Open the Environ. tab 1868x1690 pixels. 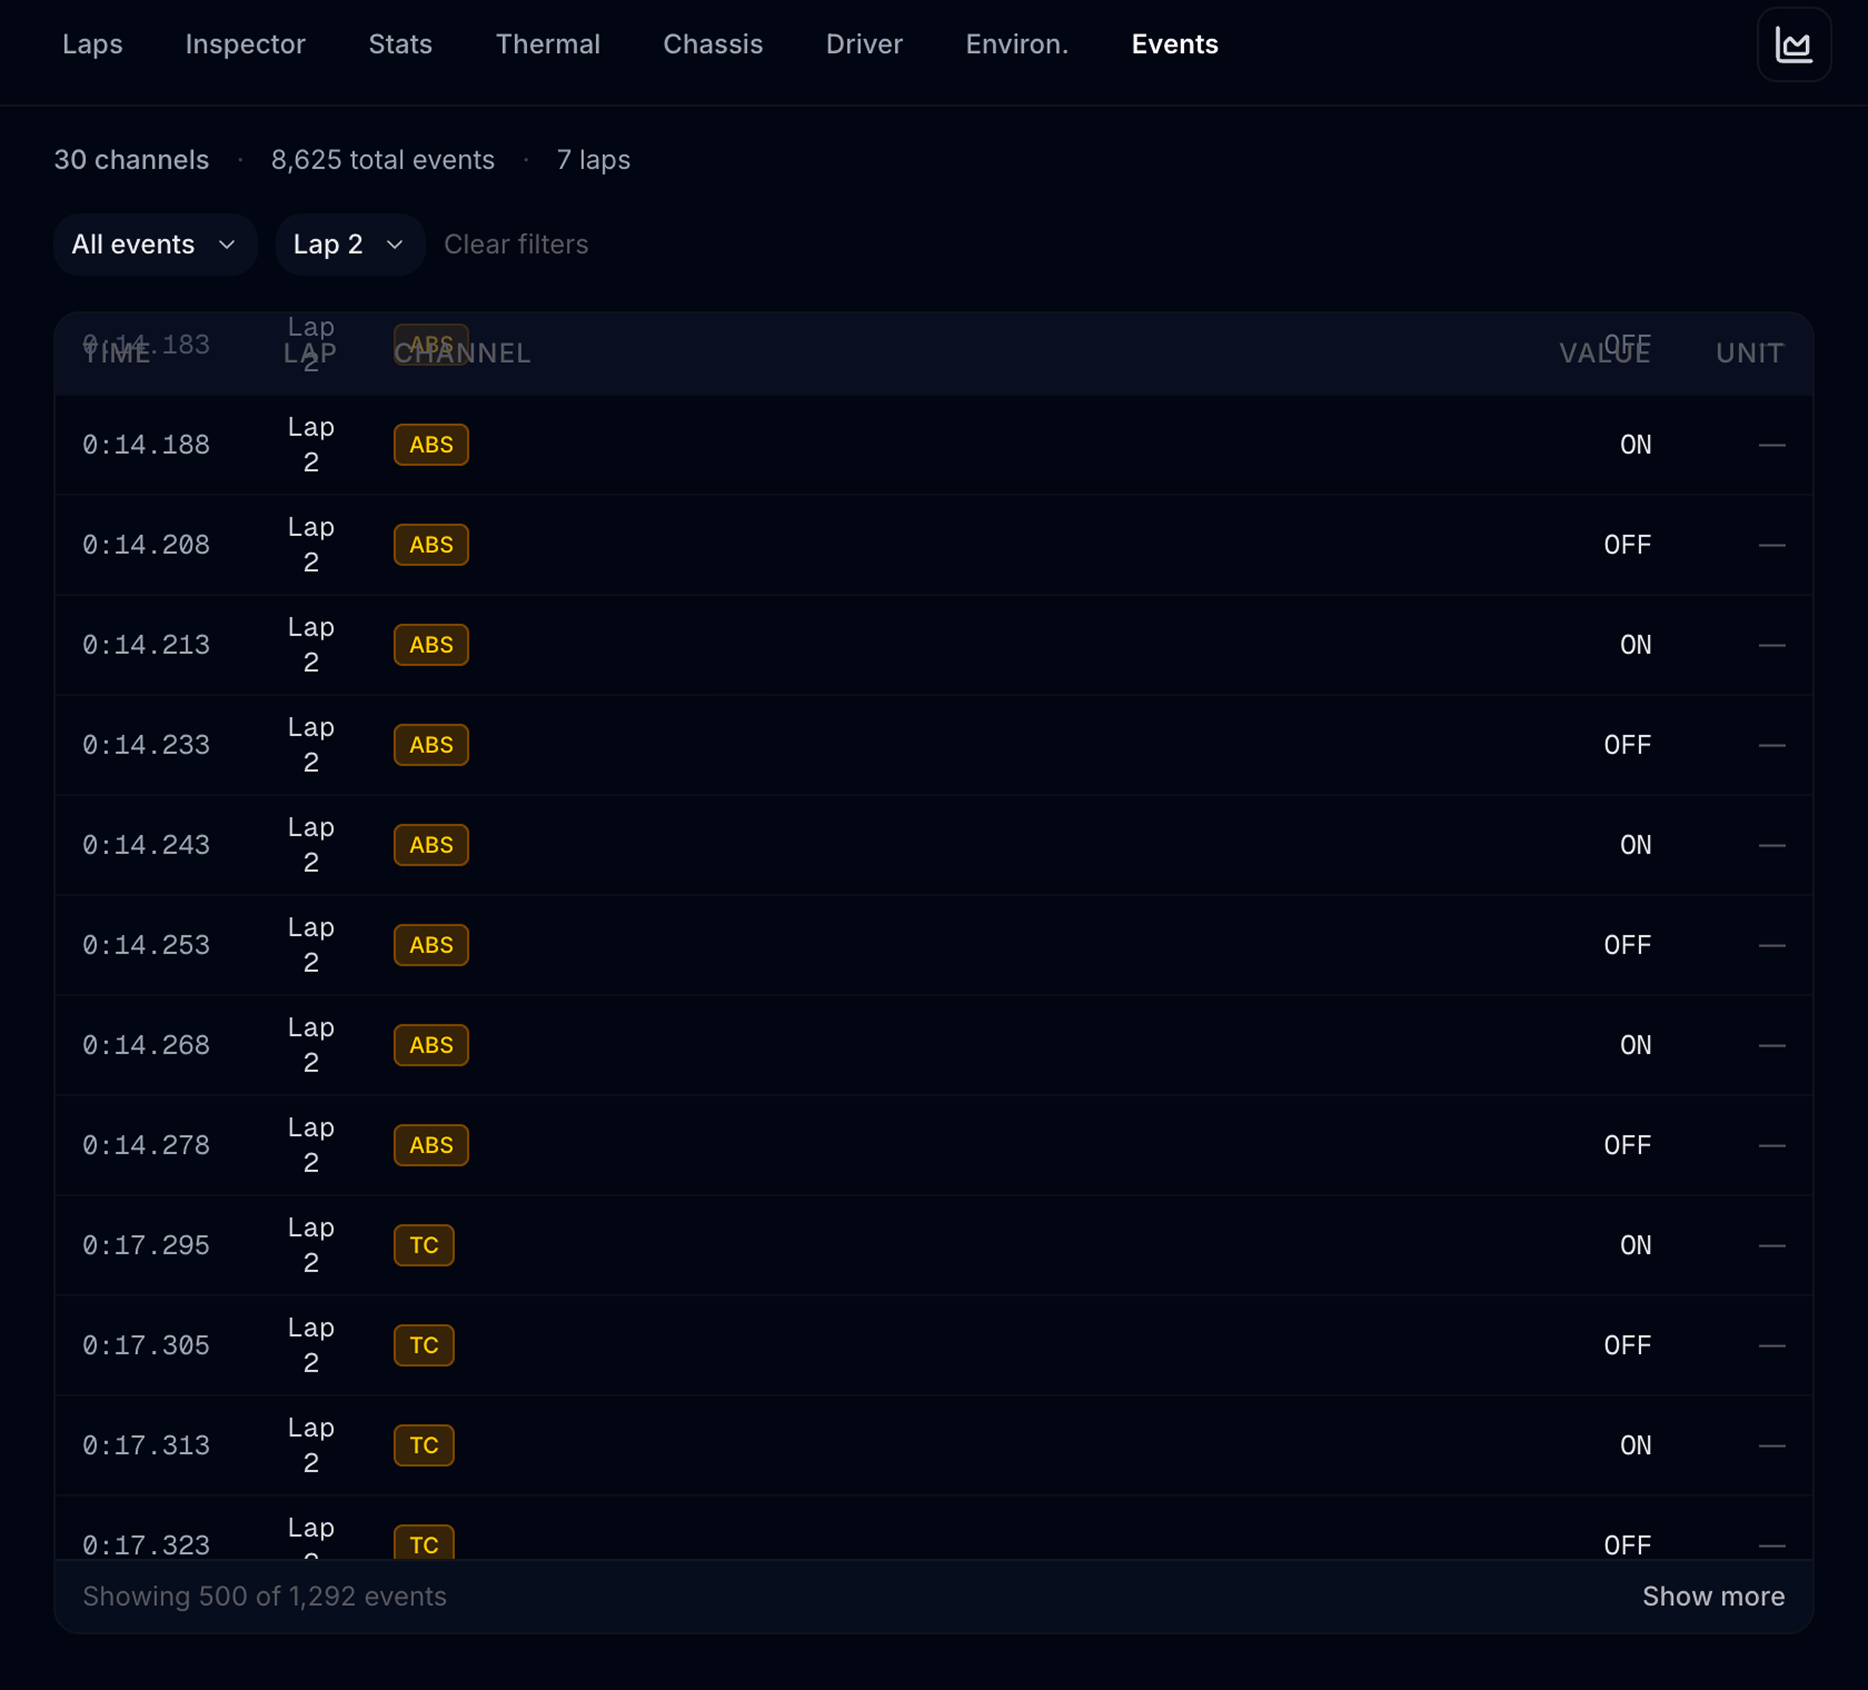(1017, 44)
